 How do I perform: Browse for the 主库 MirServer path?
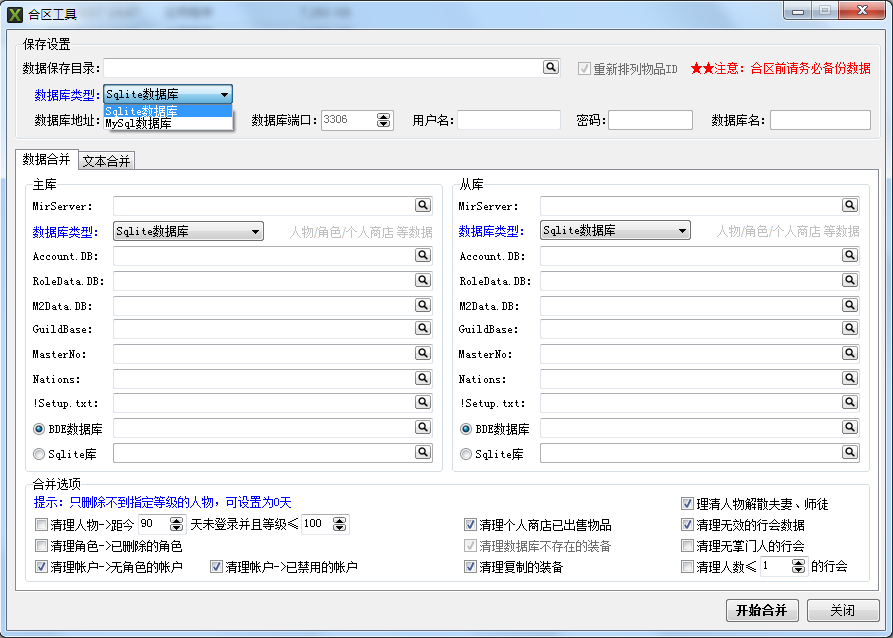(x=421, y=205)
